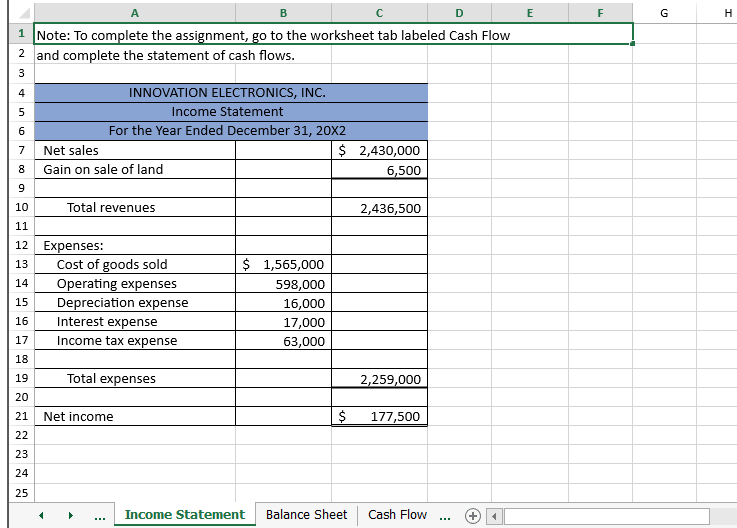Screen dimensions: 737x528
Task: Select depreciation value 16,000
Action: pos(283,302)
